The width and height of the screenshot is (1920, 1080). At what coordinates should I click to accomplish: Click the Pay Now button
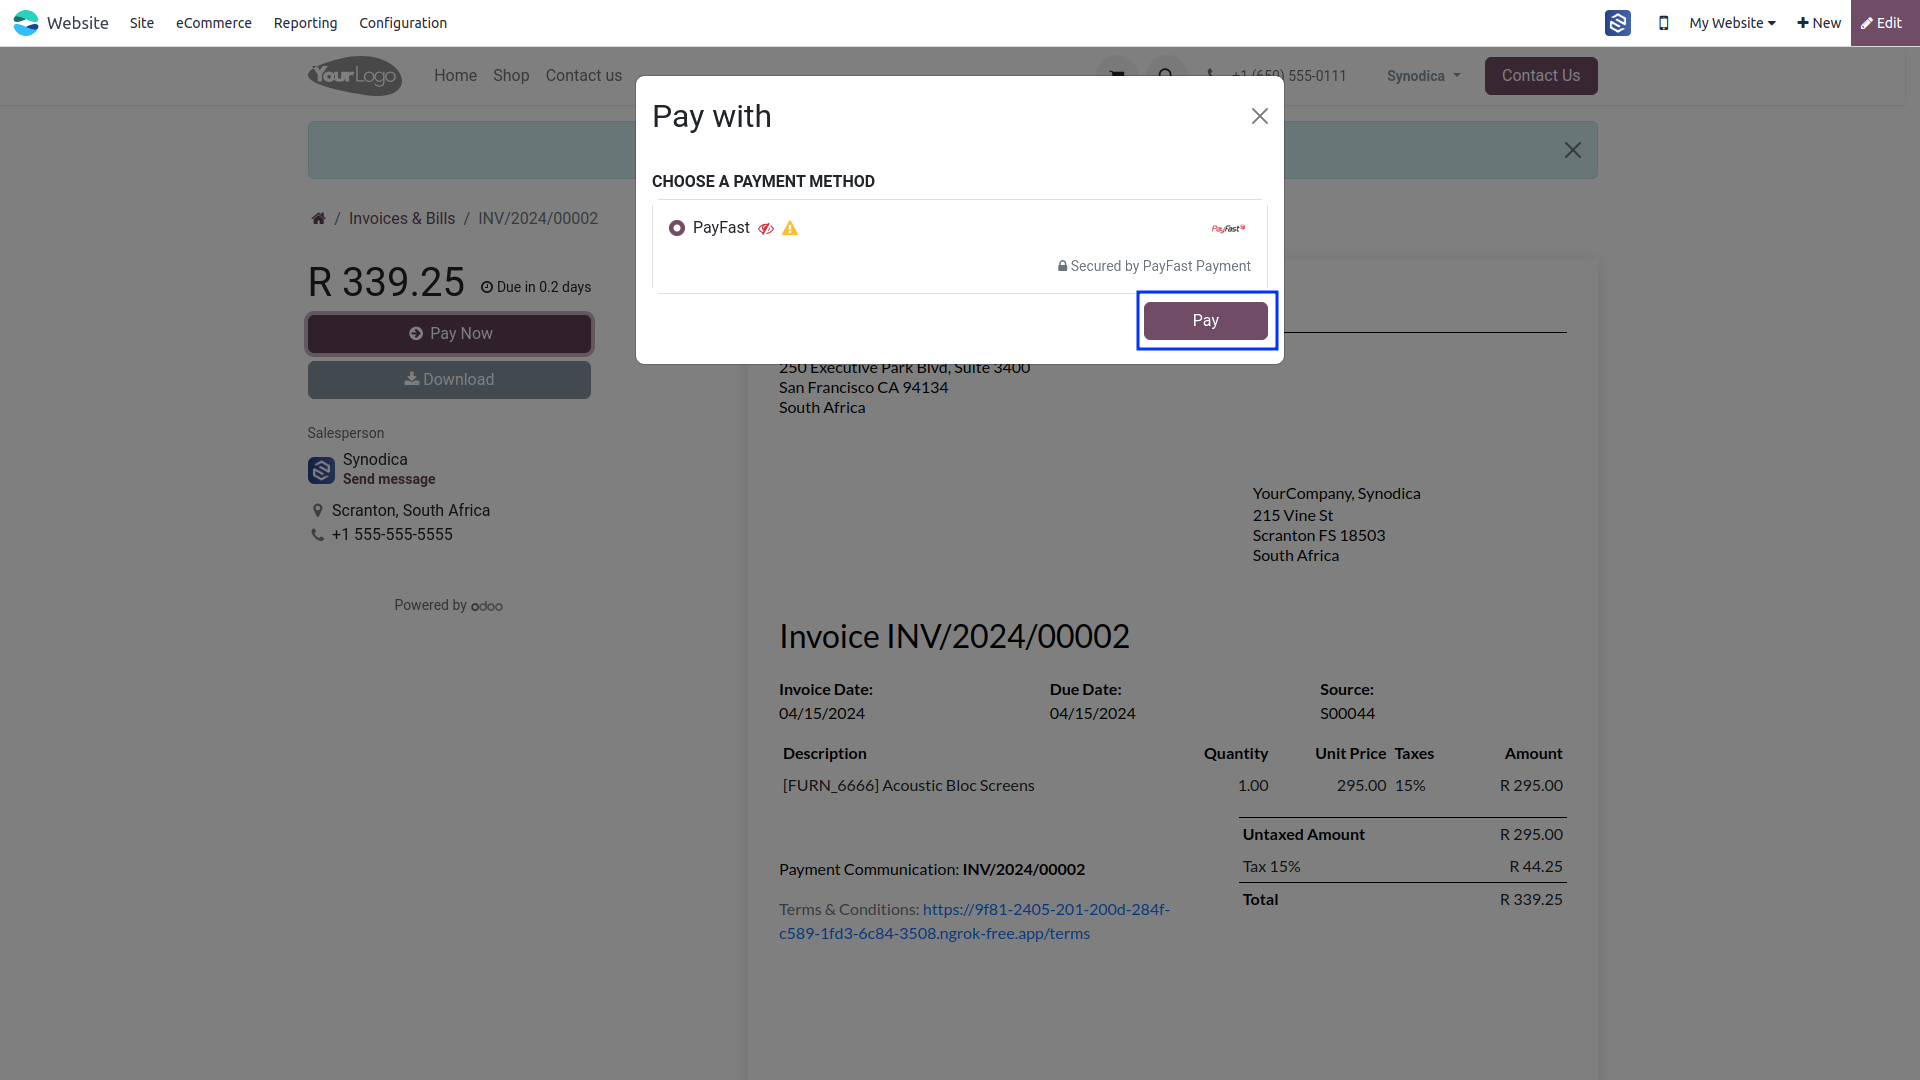(449, 334)
